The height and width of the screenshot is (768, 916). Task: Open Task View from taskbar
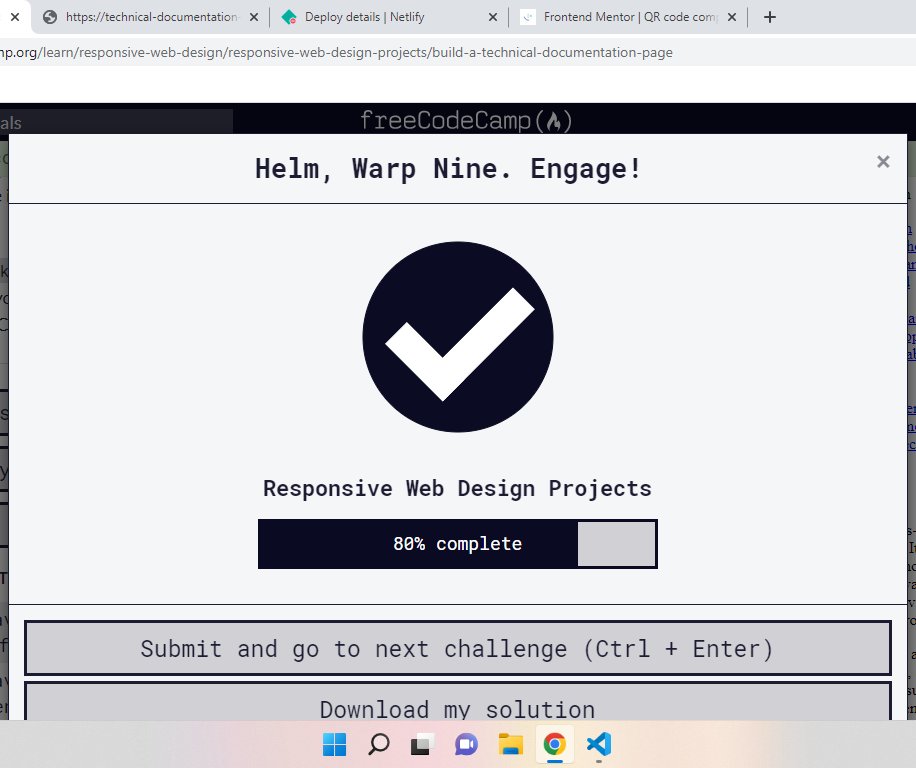coord(422,745)
